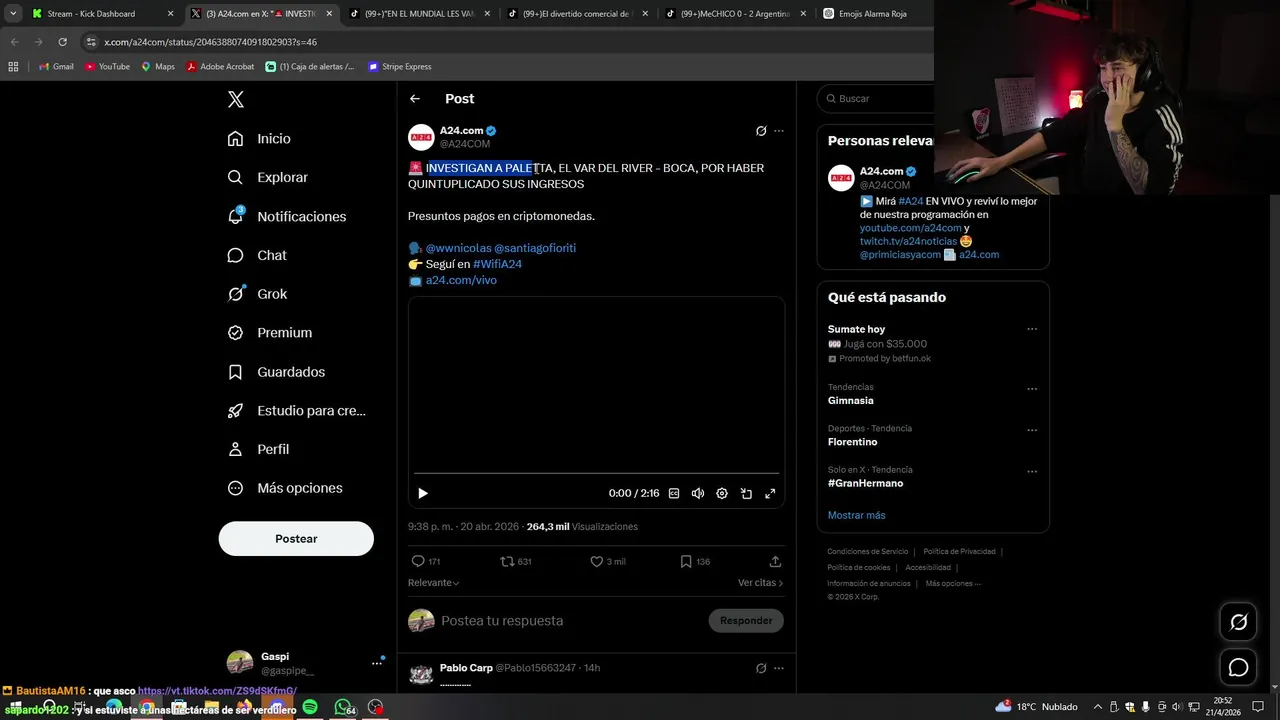Open Chat in the sidebar
Screen dimensions: 1280x720
(257, 255)
